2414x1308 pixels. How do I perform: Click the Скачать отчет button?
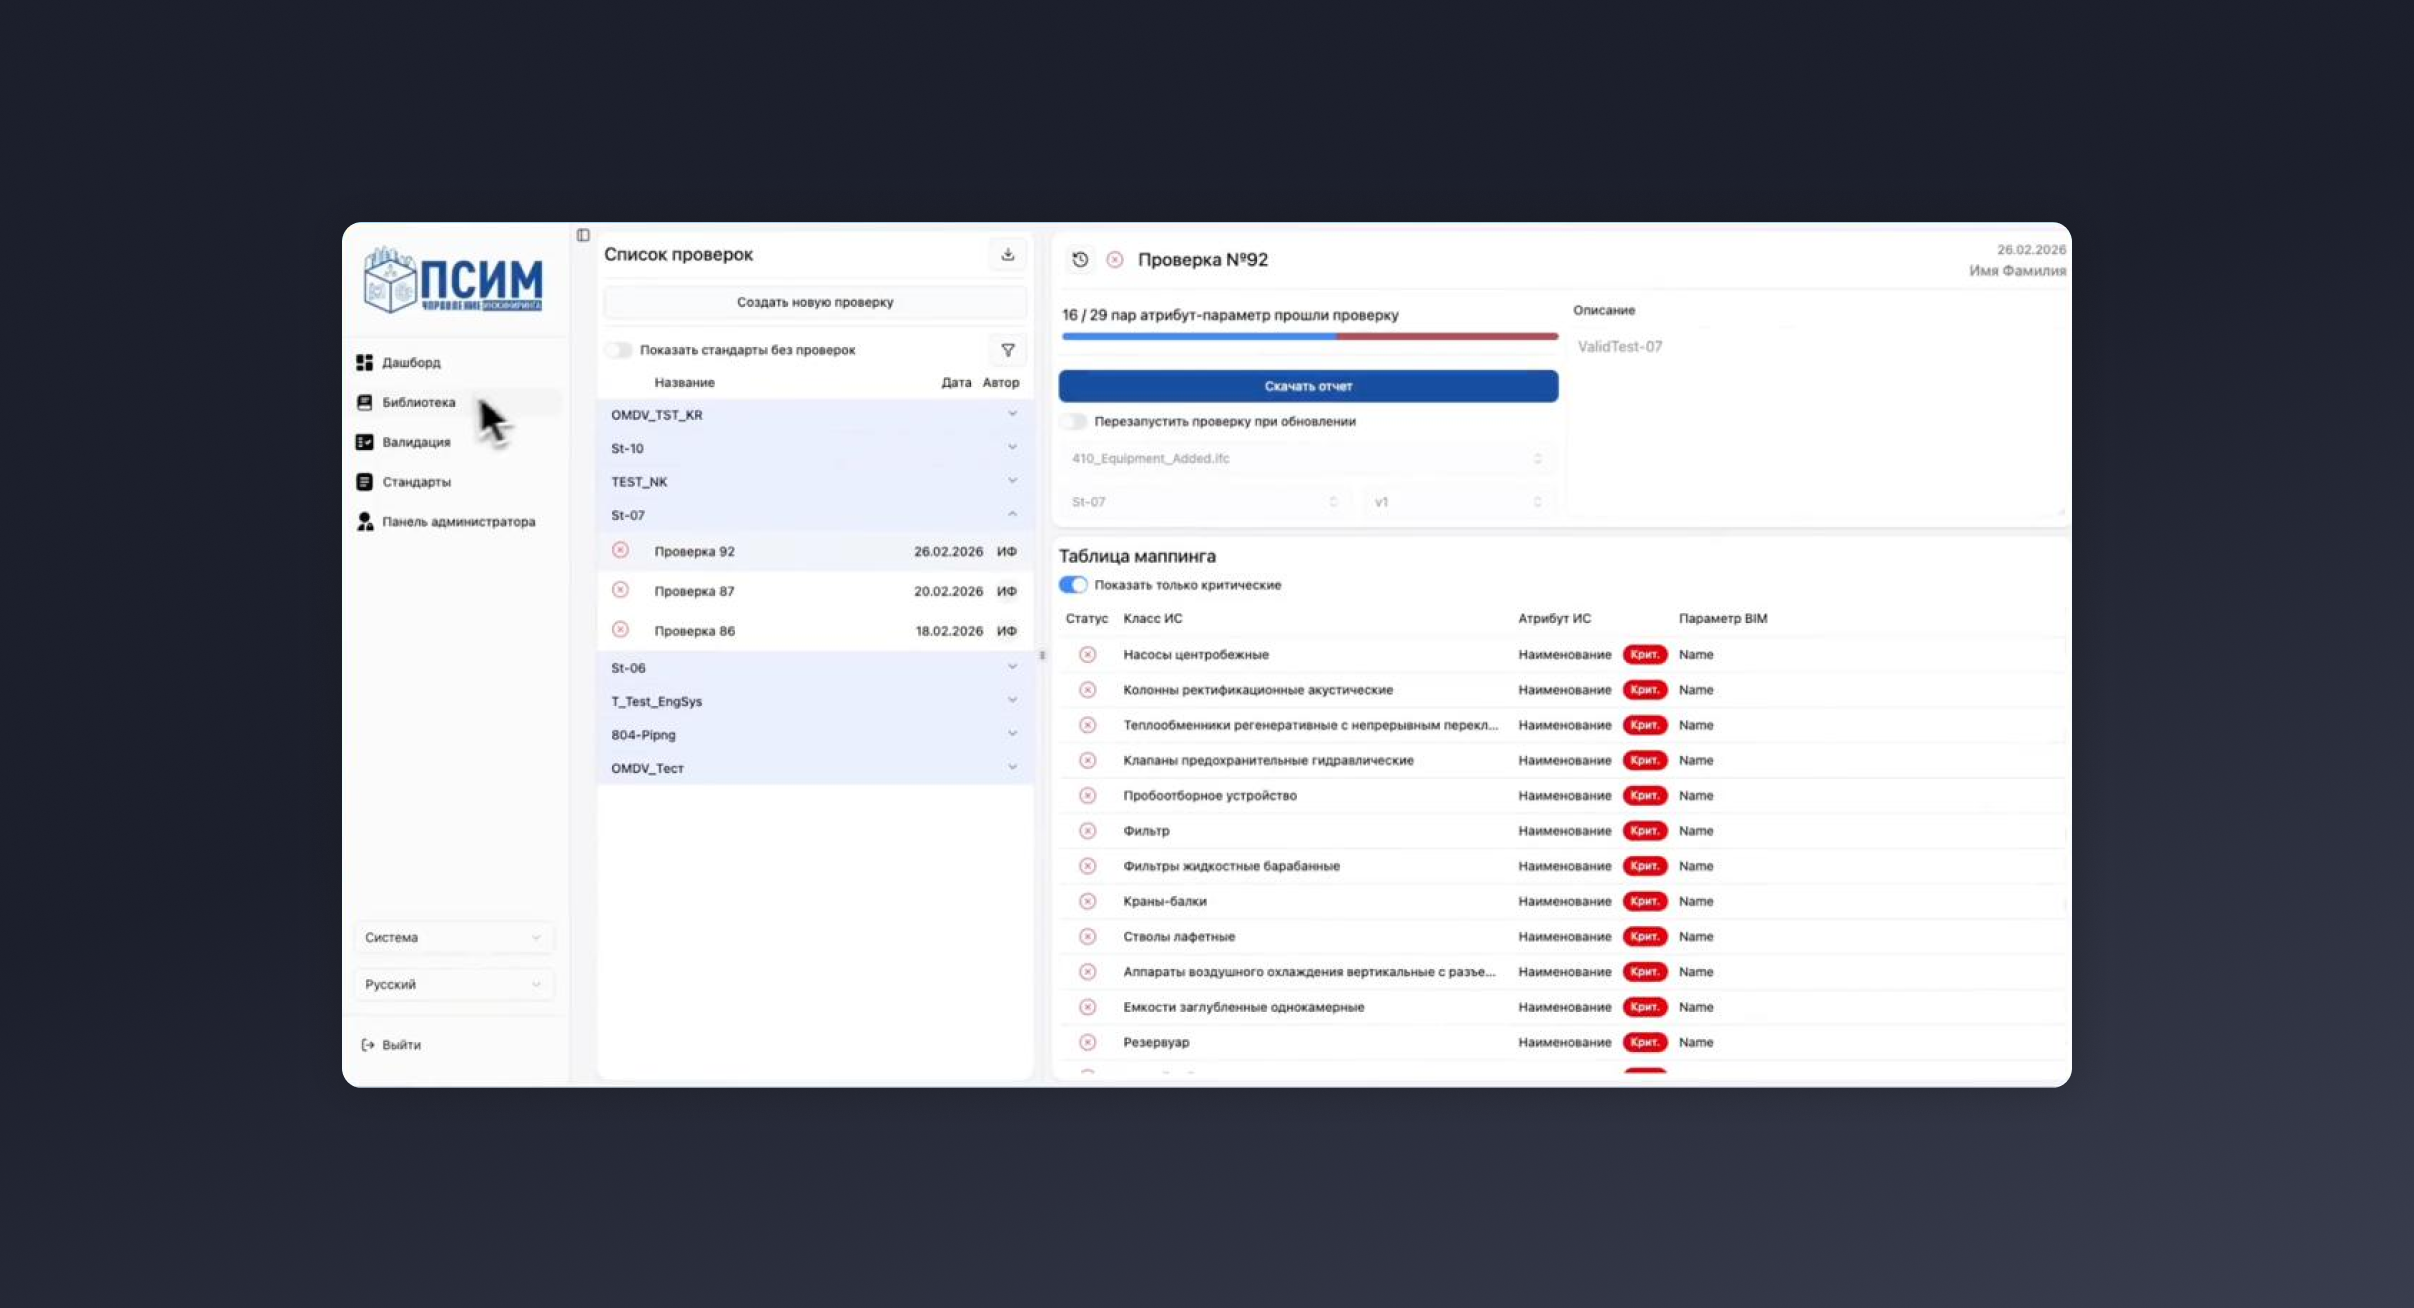pos(1308,386)
